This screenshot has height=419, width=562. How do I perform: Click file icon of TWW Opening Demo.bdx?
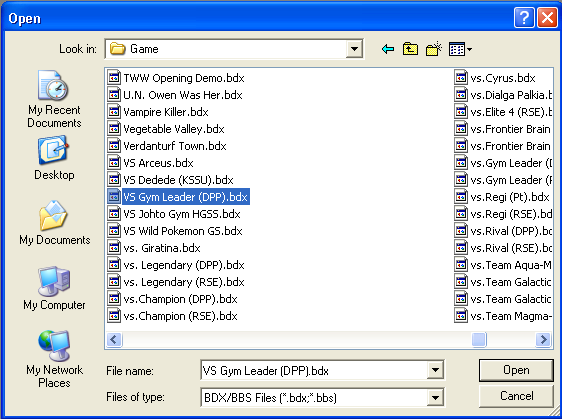tap(114, 77)
